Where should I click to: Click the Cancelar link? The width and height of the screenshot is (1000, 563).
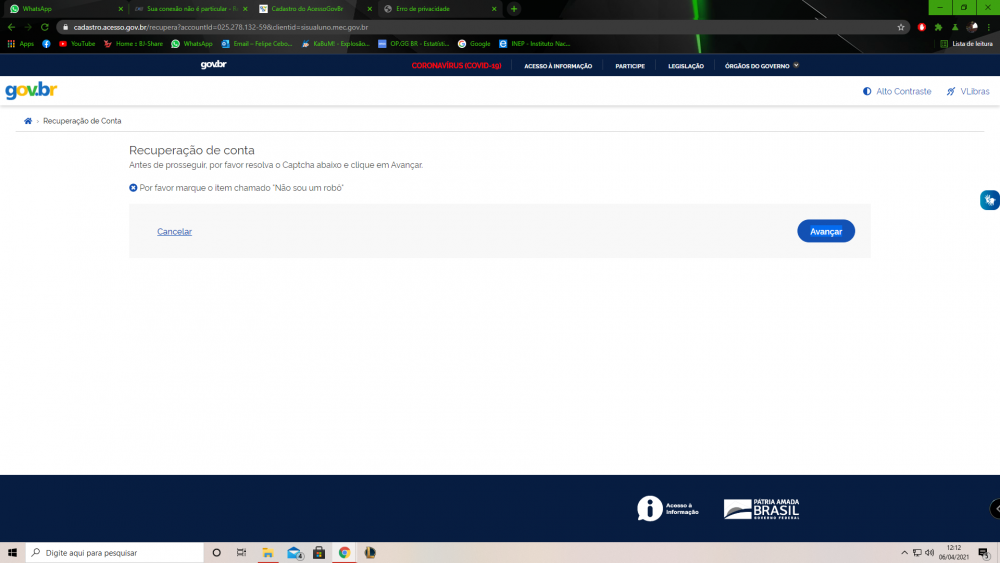pos(174,231)
